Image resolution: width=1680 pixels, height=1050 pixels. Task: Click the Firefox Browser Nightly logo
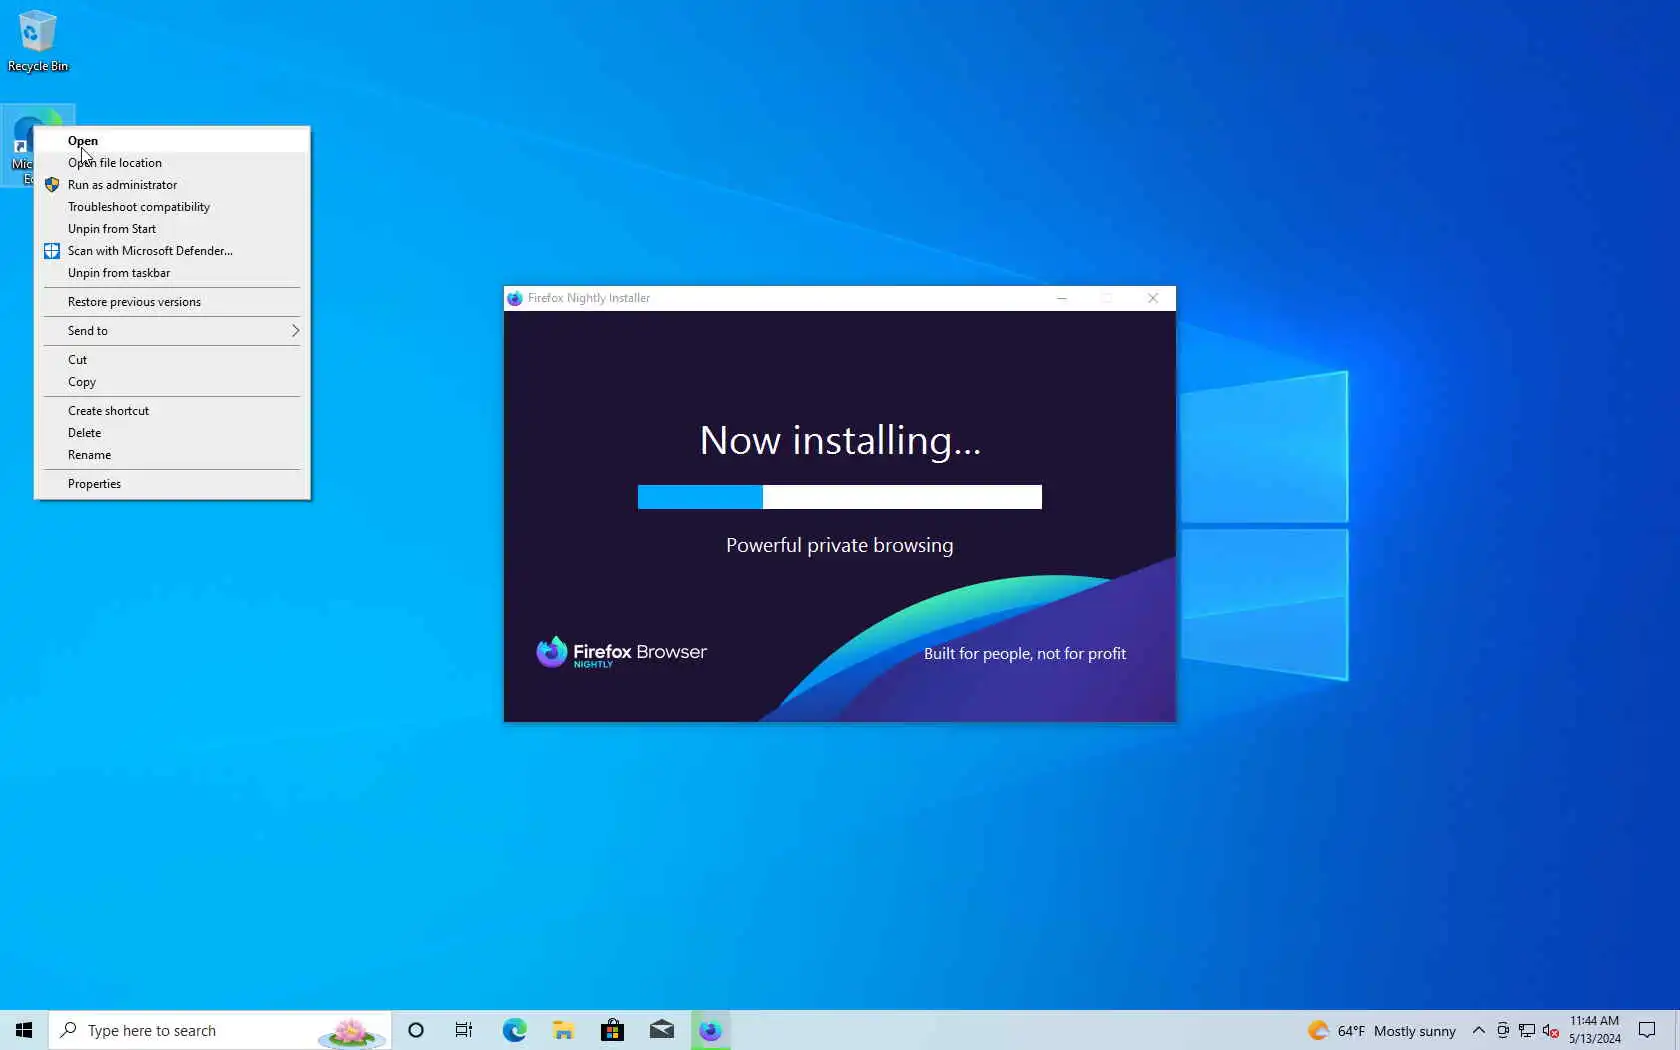pos(621,653)
